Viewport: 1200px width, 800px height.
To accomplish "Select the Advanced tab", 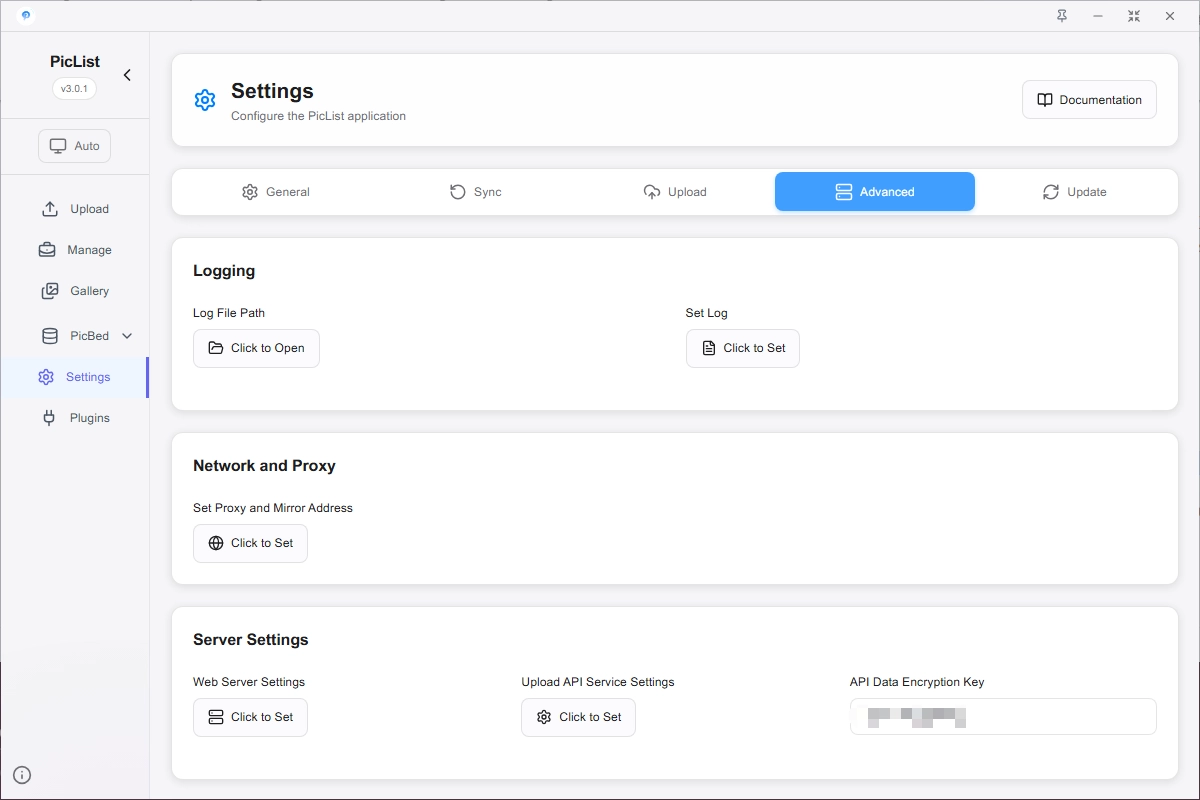I will (x=875, y=192).
